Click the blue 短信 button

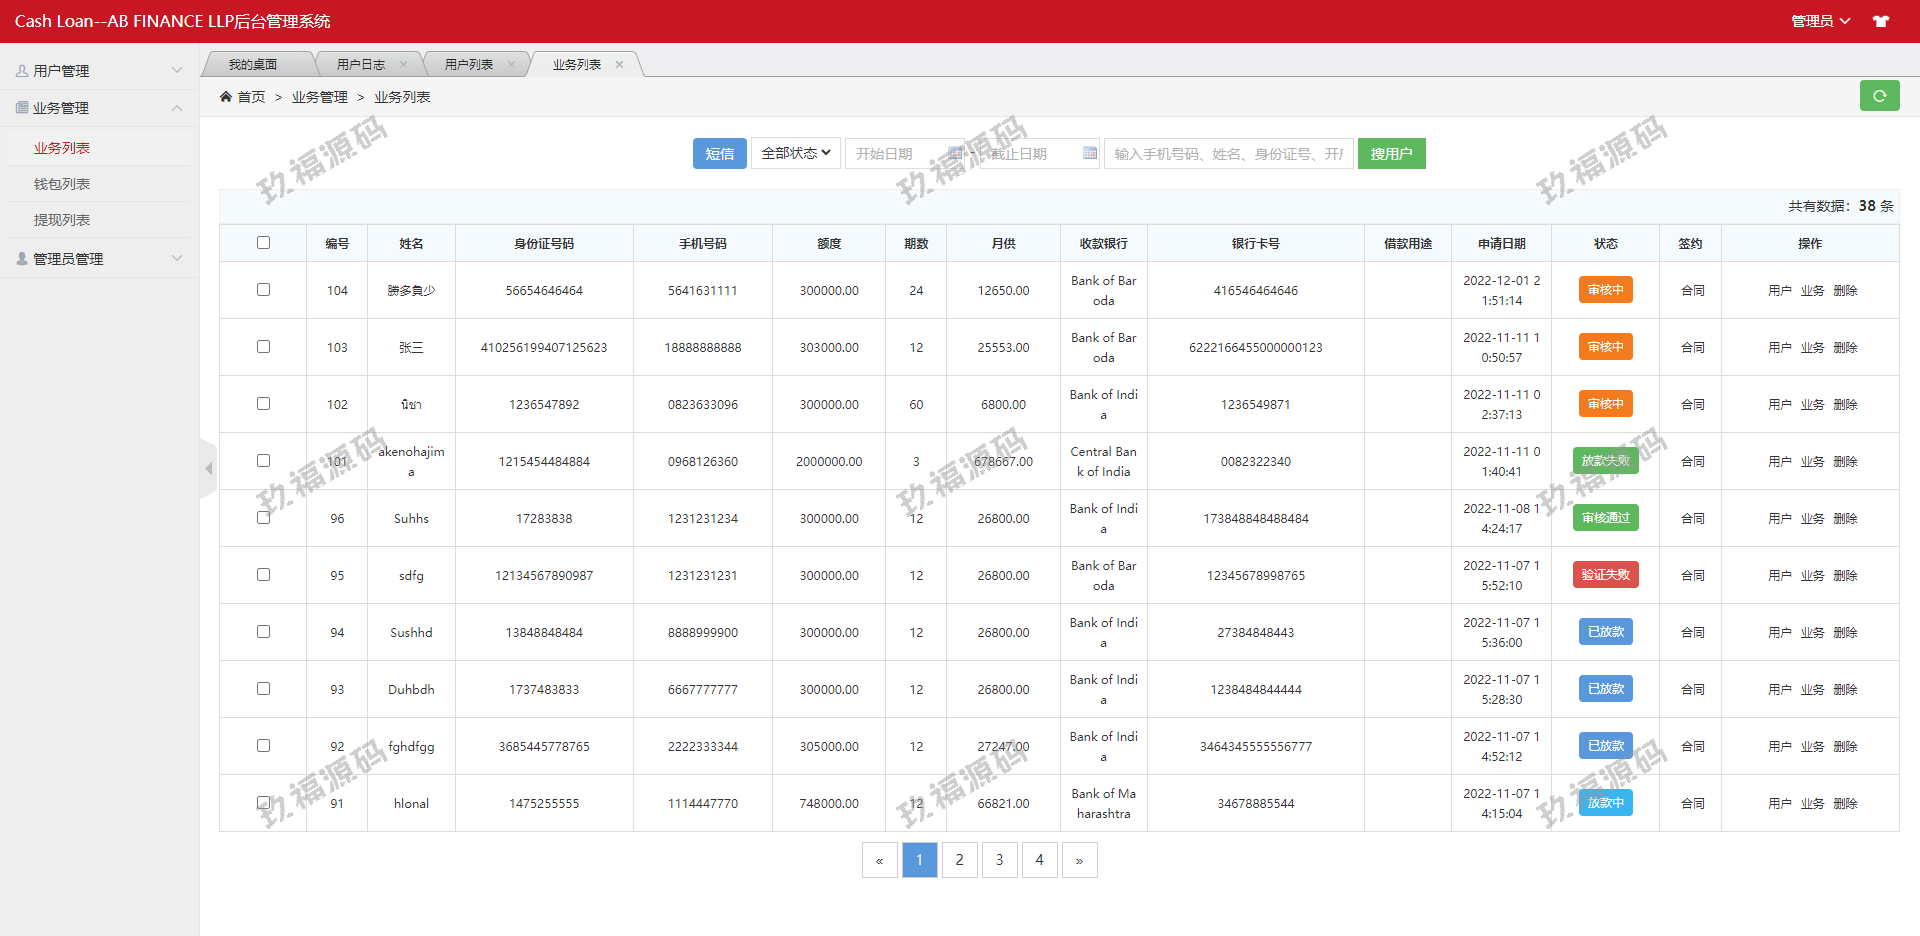coord(719,154)
